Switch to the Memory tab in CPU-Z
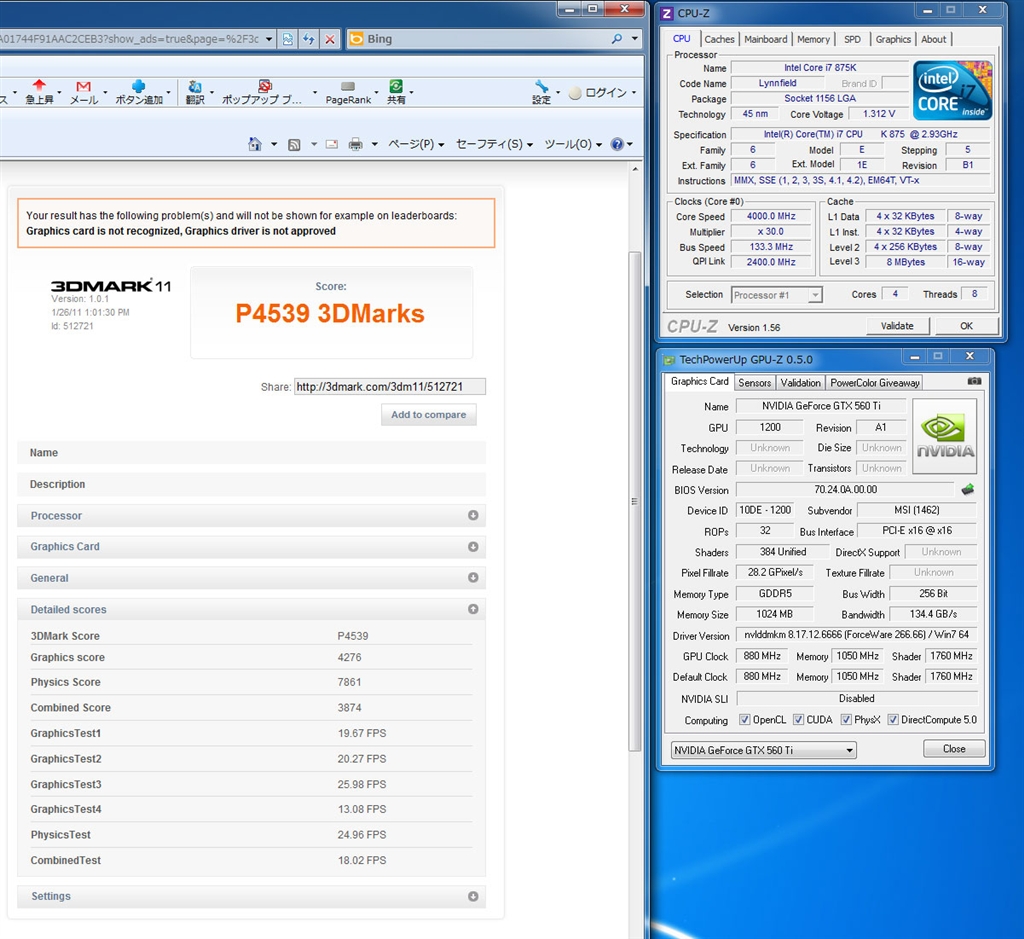The image size is (1024, 939). pos(813,39)
